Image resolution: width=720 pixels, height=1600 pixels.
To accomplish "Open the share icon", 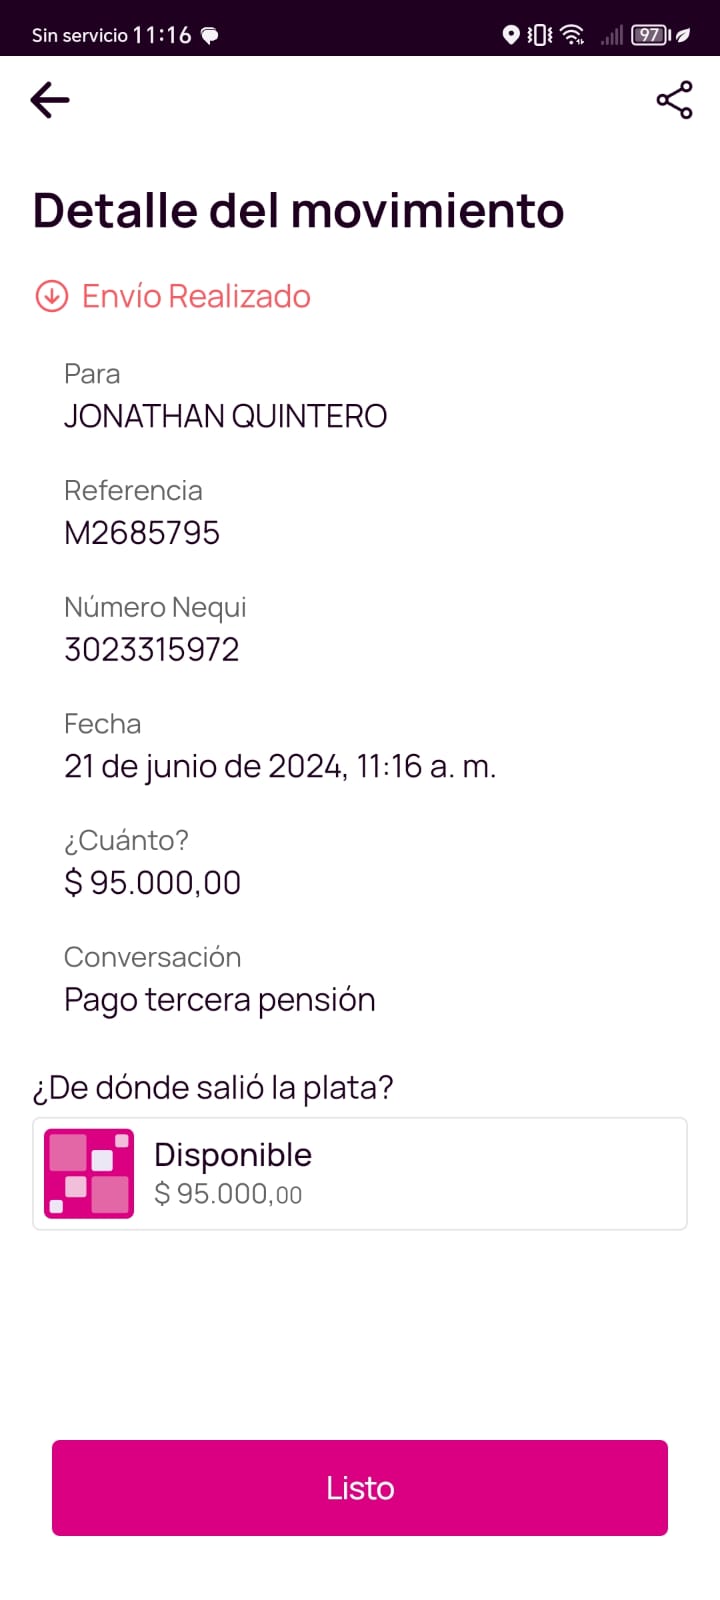I will pyautogui.click(x=674, y=100).
